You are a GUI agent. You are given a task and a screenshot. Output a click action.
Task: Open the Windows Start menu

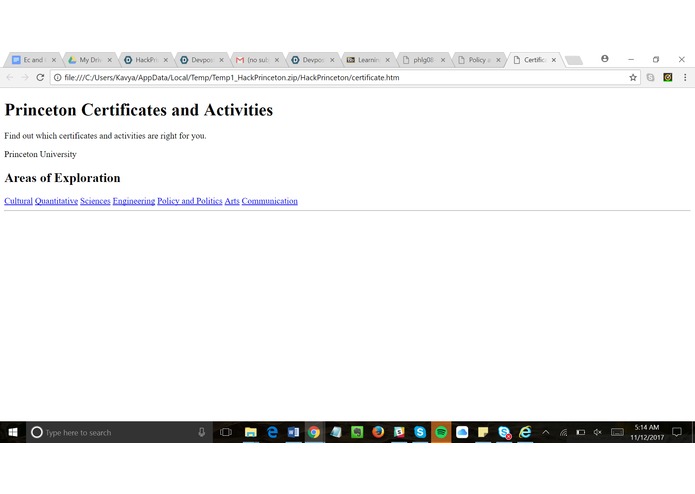coord(13,432)
